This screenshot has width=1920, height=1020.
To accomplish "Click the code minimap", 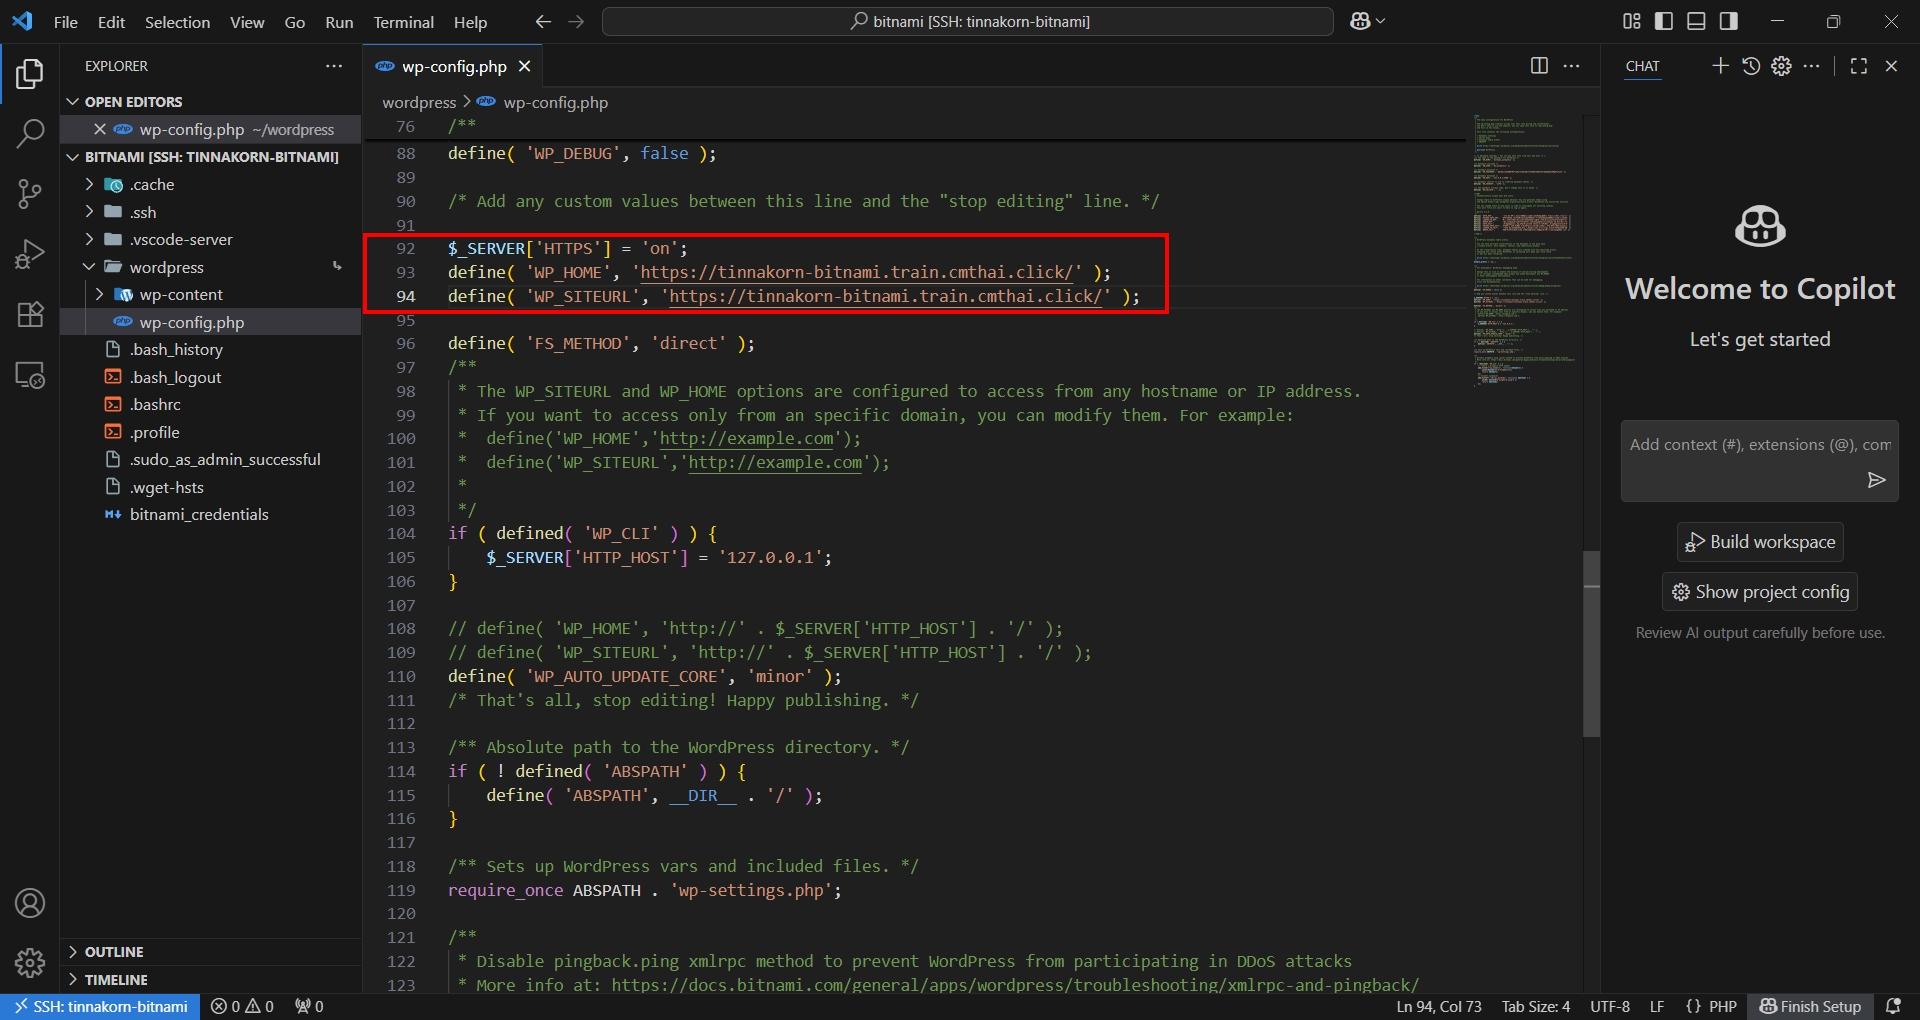I will 1523,250.
